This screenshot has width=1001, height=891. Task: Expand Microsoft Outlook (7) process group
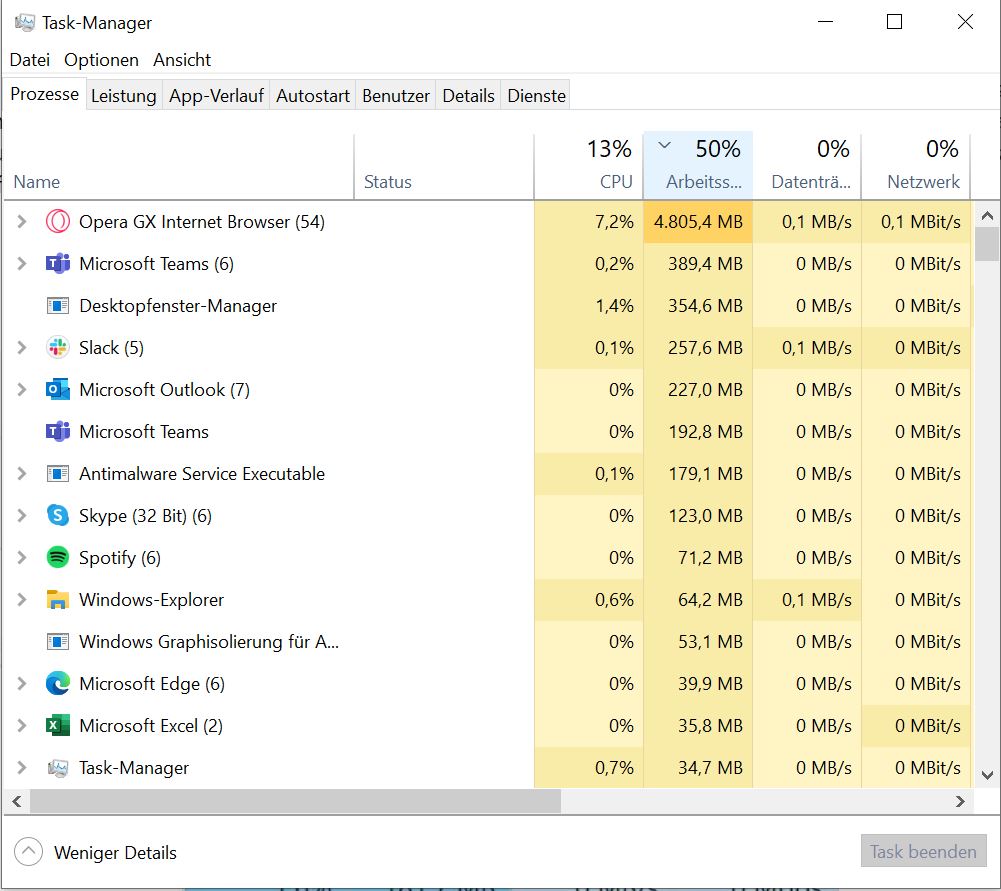[x=22, y=389]
